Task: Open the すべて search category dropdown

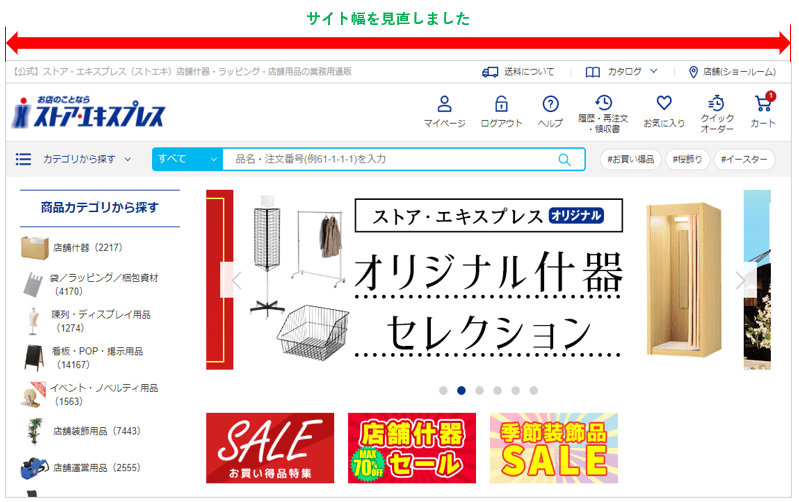Action: 188,159
